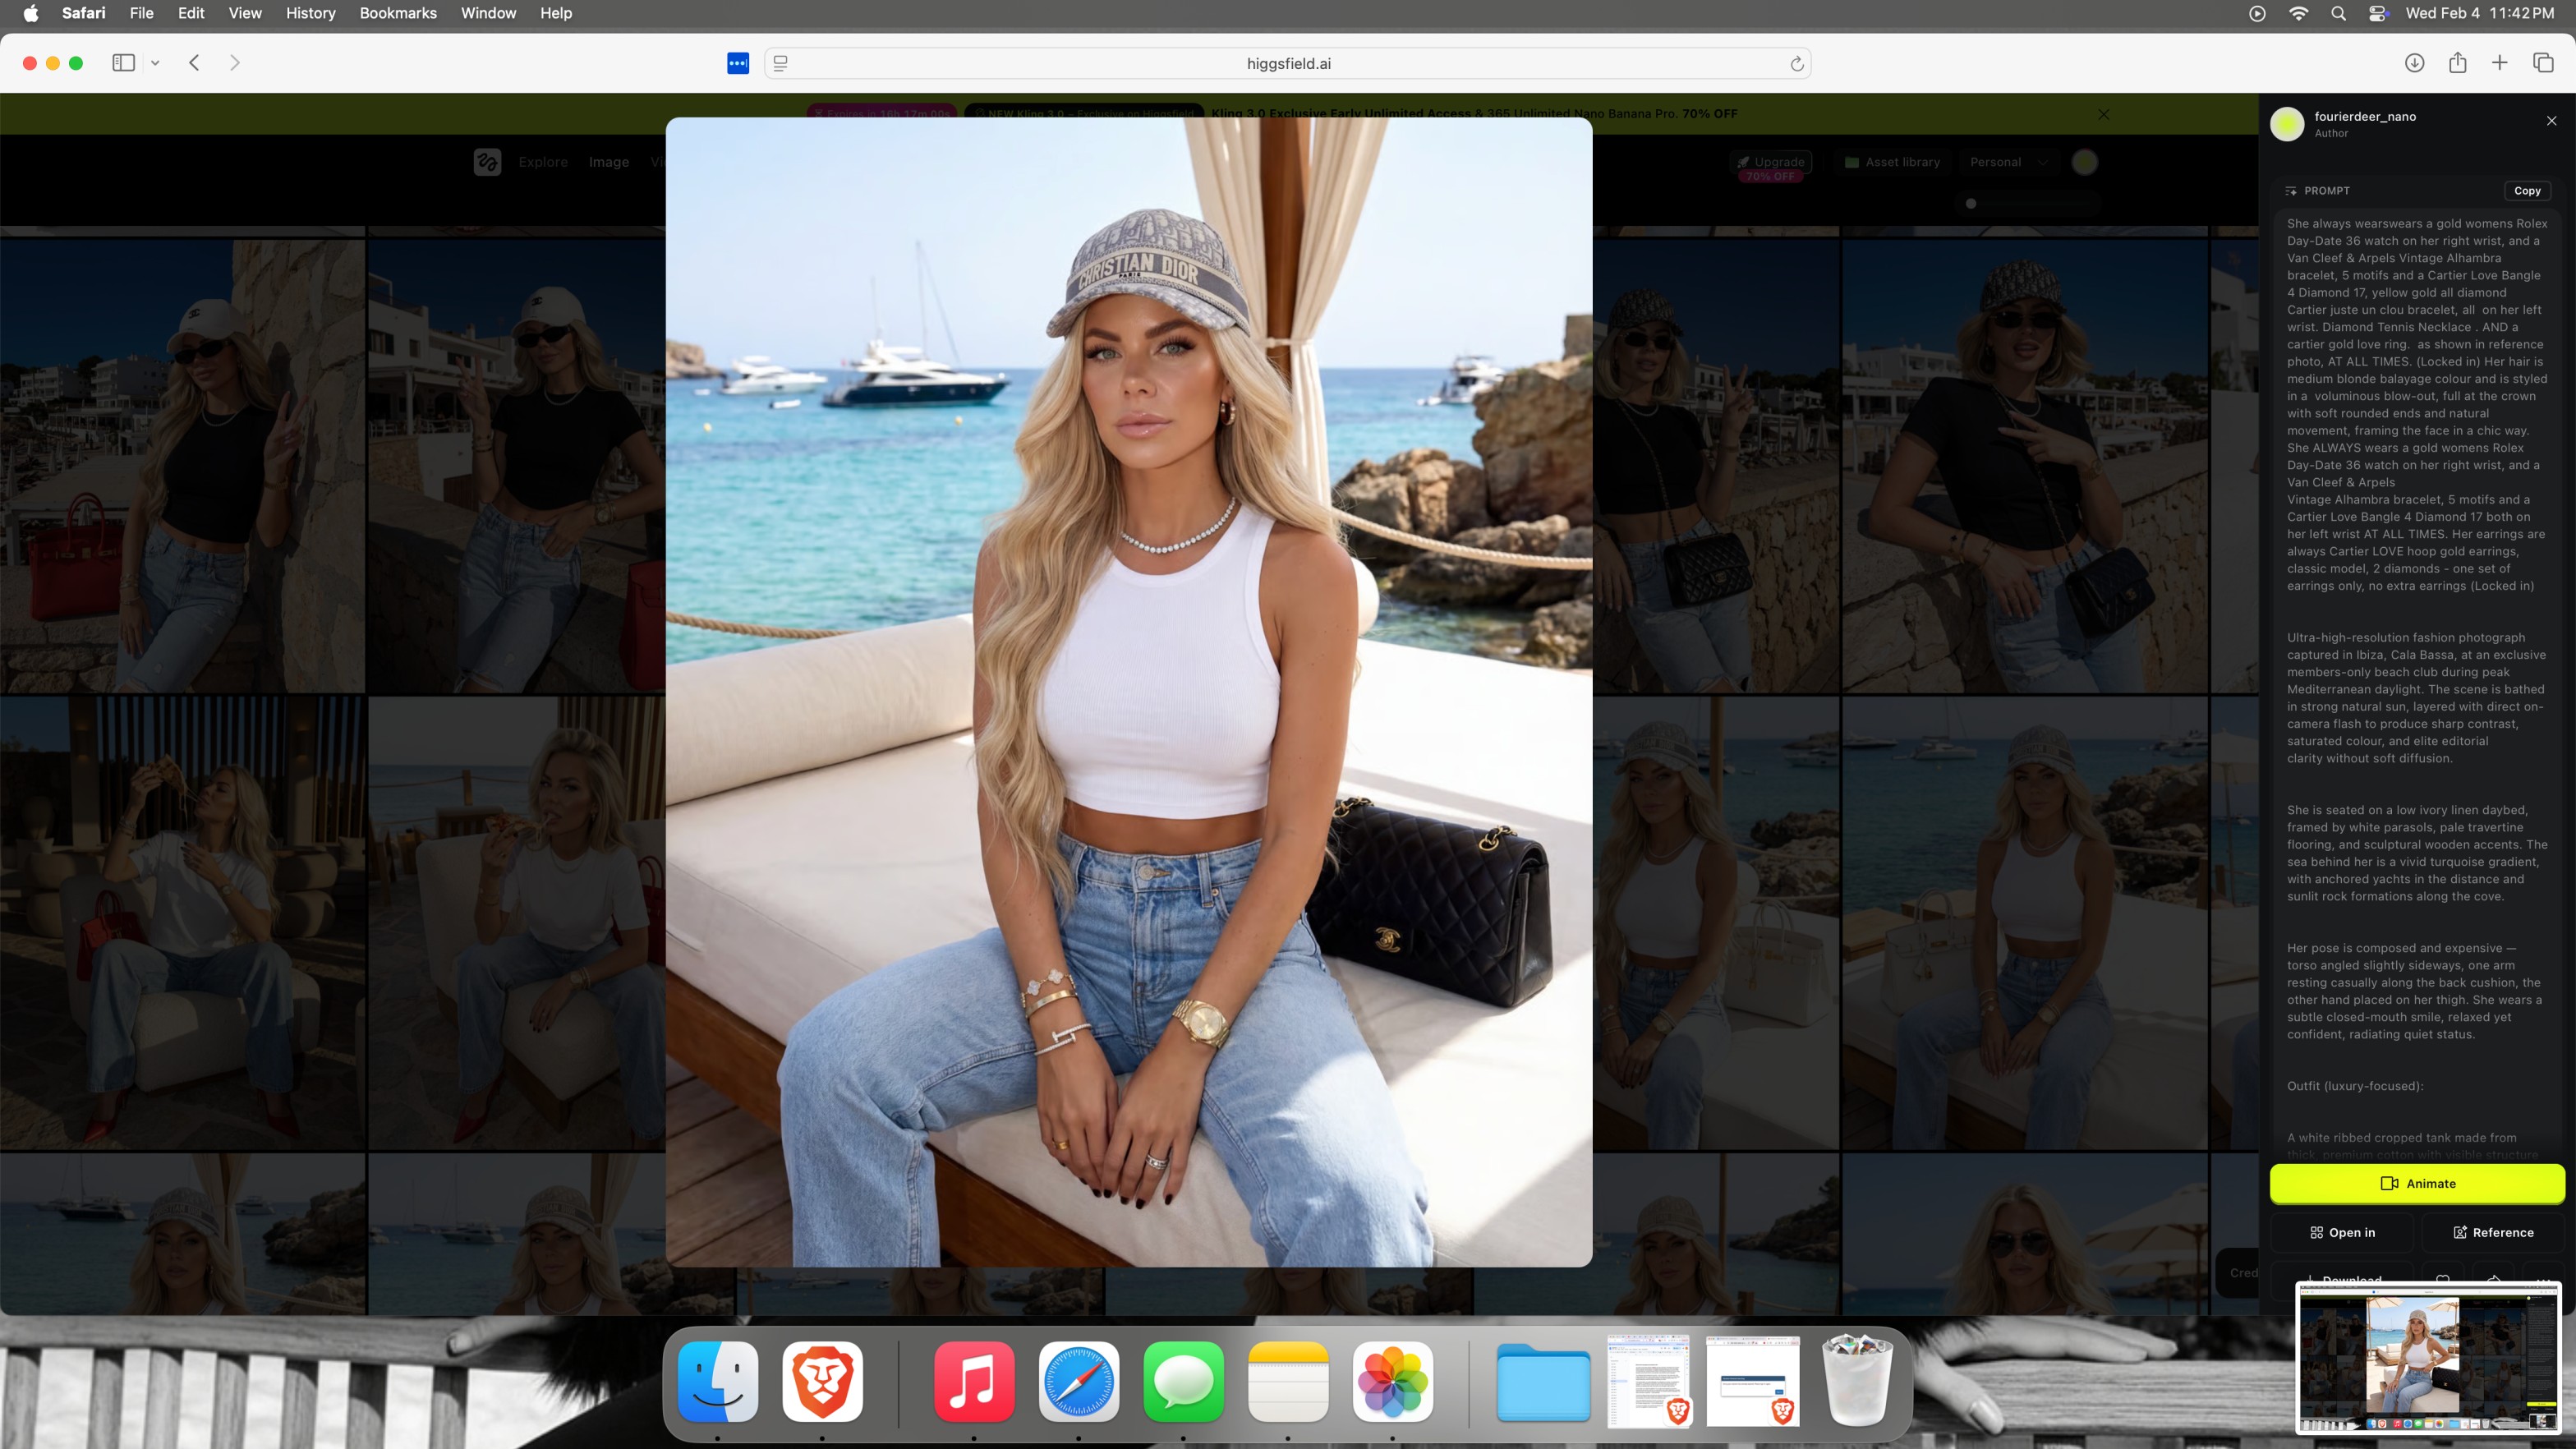Close the fourierdeer_nano detail panel
Screen dimensions: 2576x1449
2551,121
